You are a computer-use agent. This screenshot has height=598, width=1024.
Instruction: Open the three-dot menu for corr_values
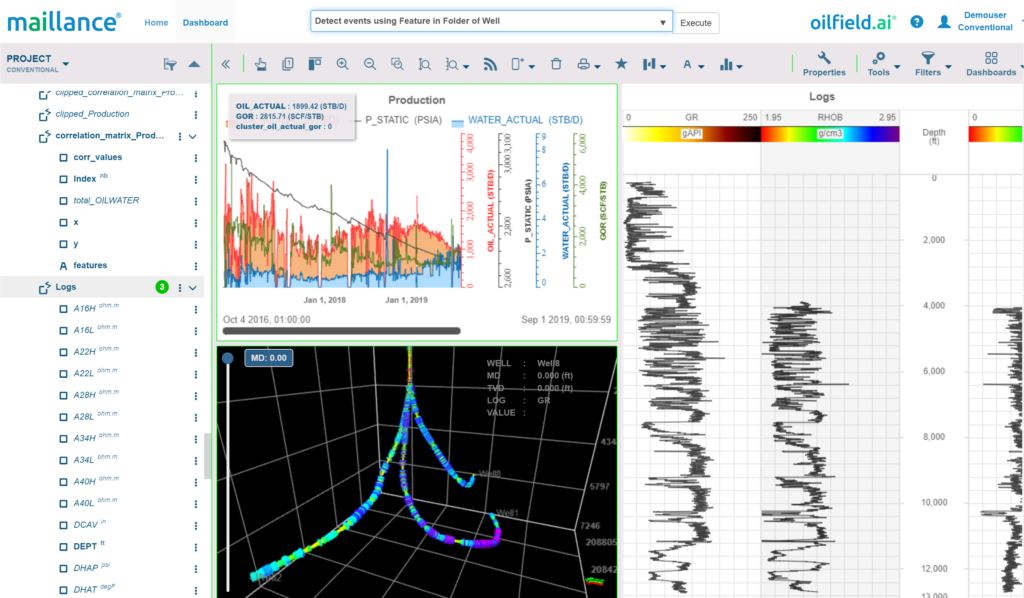point(195,158)
